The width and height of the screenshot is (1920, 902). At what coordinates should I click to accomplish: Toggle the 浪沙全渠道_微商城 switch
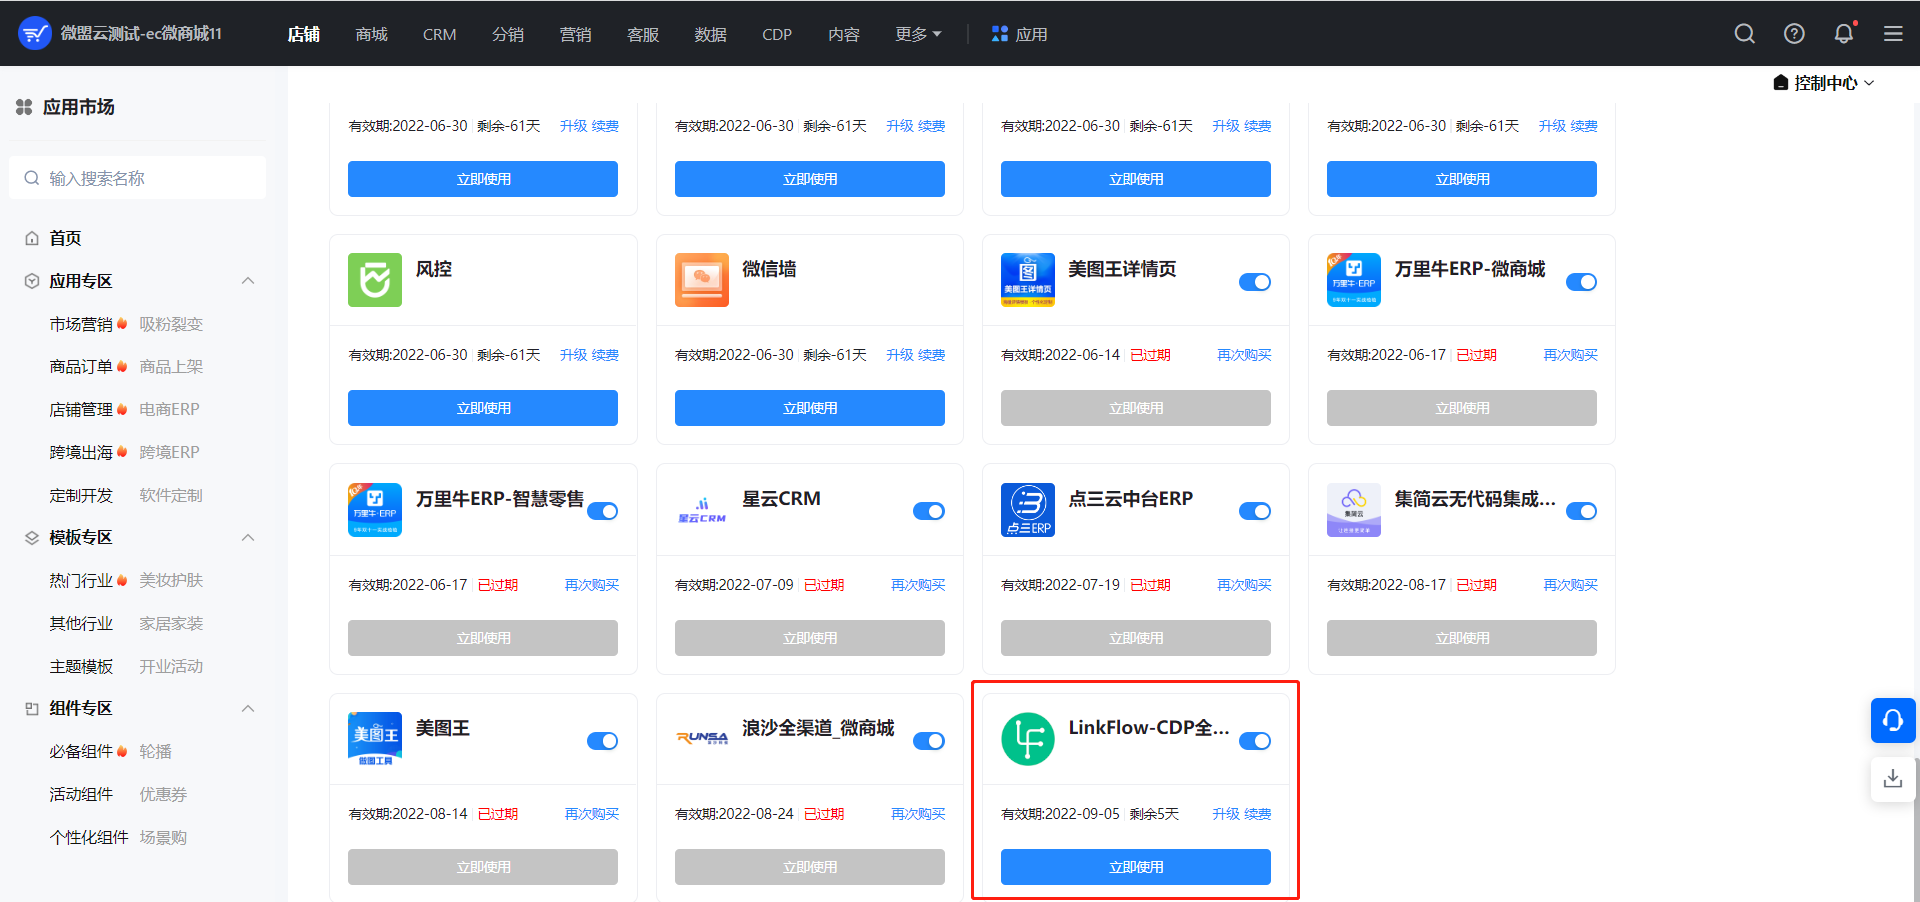929,741
